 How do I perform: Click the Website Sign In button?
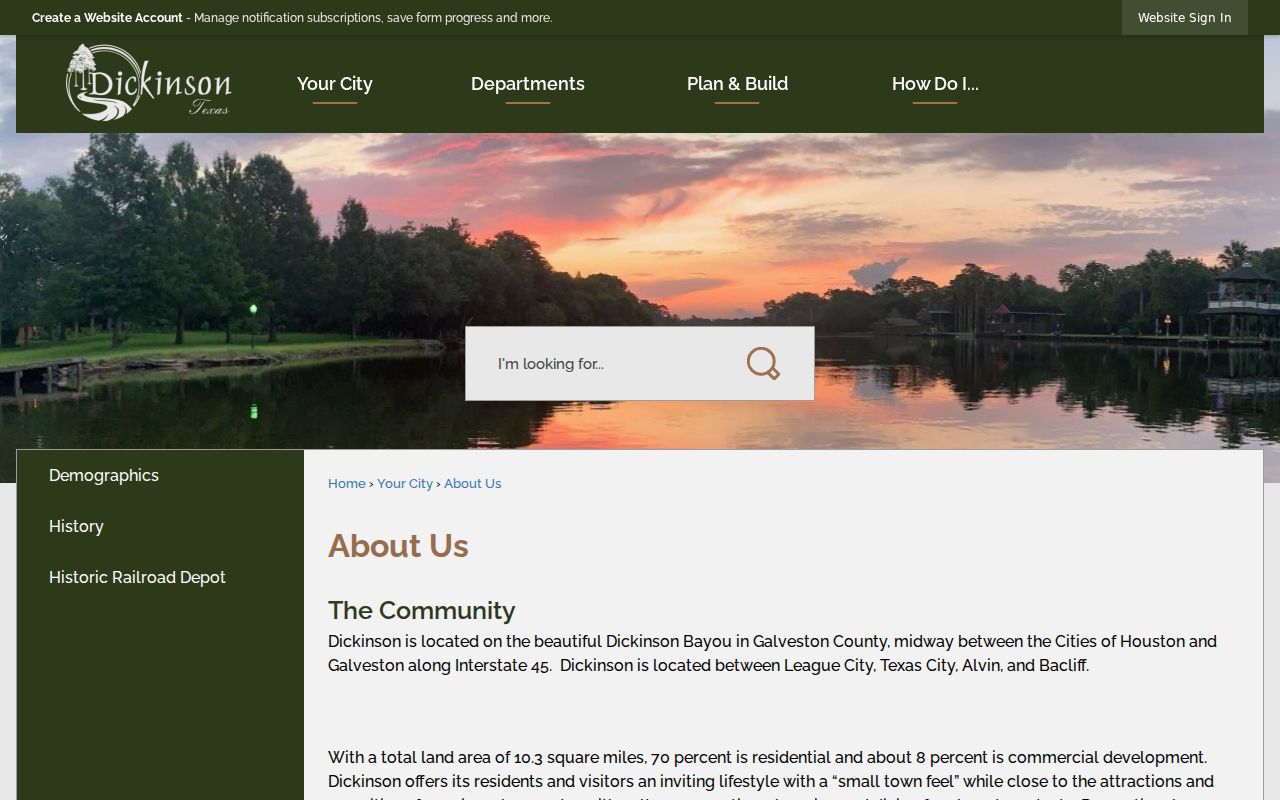pos(1184,17)
